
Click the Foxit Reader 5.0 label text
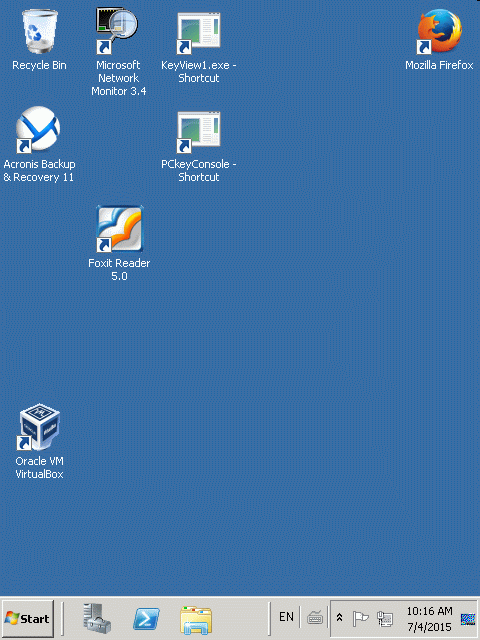click(119, 269)
